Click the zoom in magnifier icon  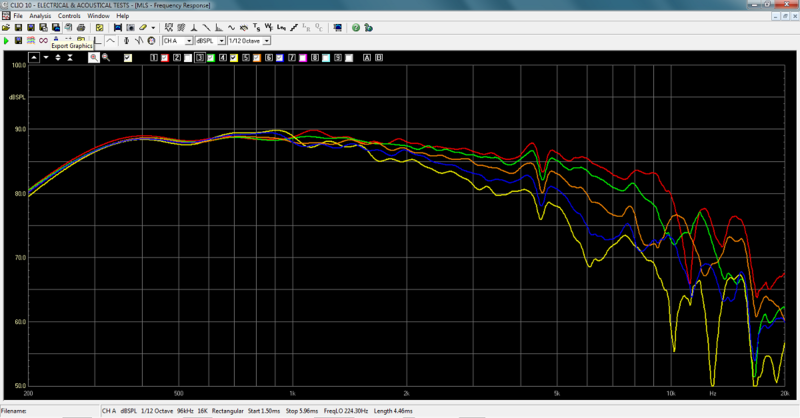[93, 58]
